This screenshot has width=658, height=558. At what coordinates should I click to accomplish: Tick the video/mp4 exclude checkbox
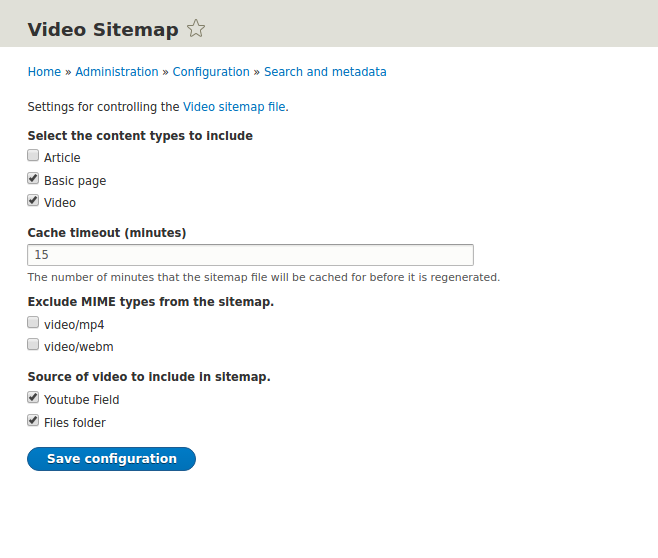pyautogui.click(x=33, y=323)
